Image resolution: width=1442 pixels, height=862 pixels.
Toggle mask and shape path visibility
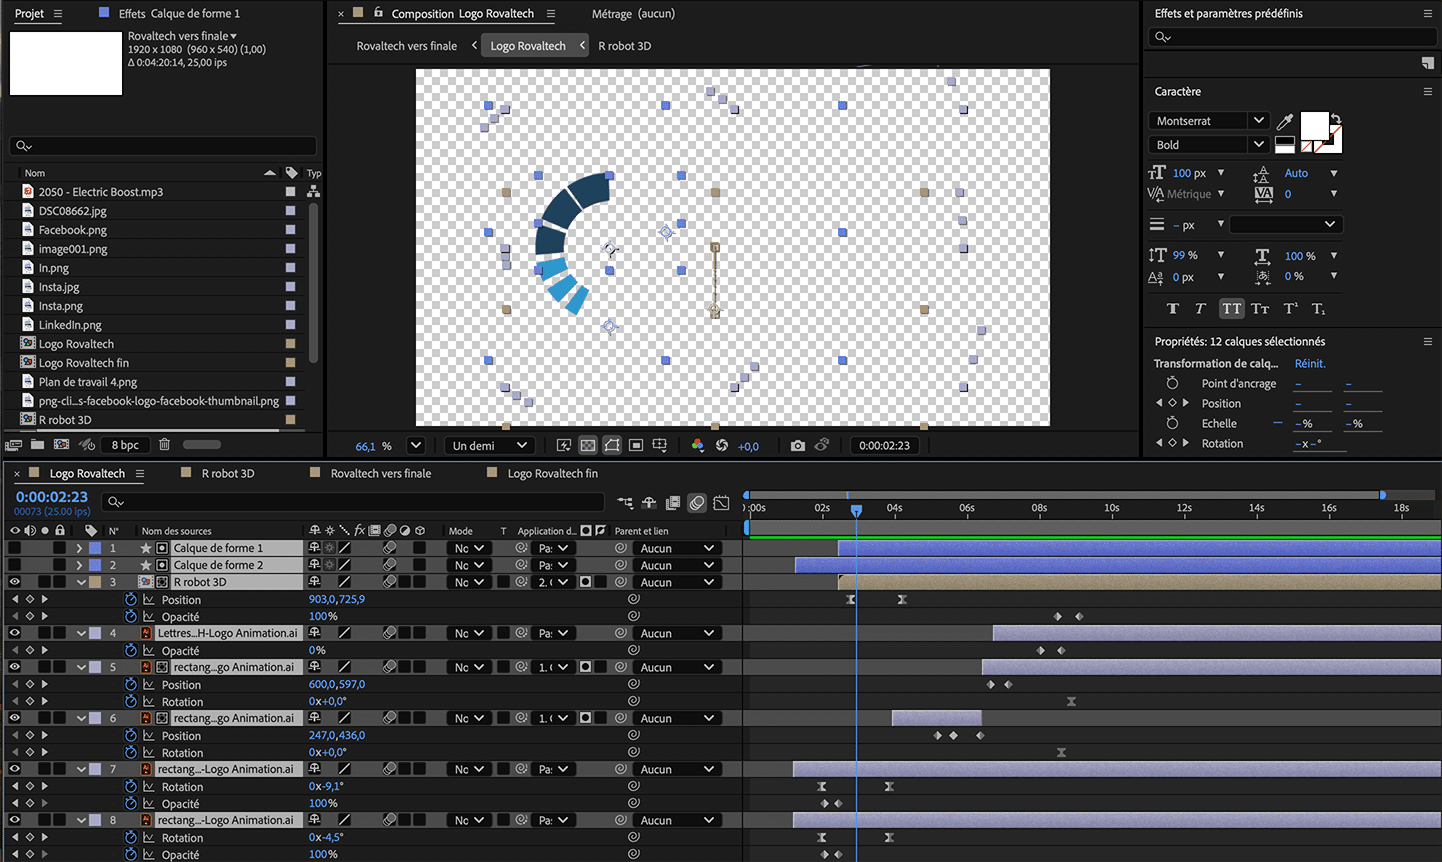[x=612, y=446]
